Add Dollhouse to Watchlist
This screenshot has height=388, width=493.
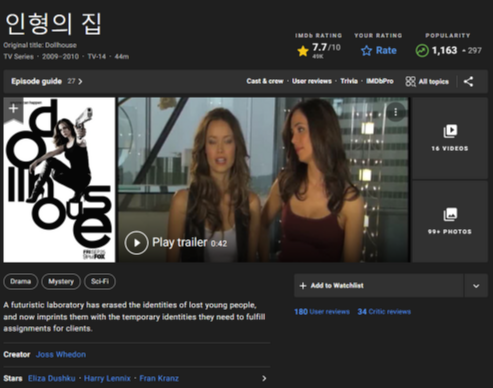coord(379,286)
